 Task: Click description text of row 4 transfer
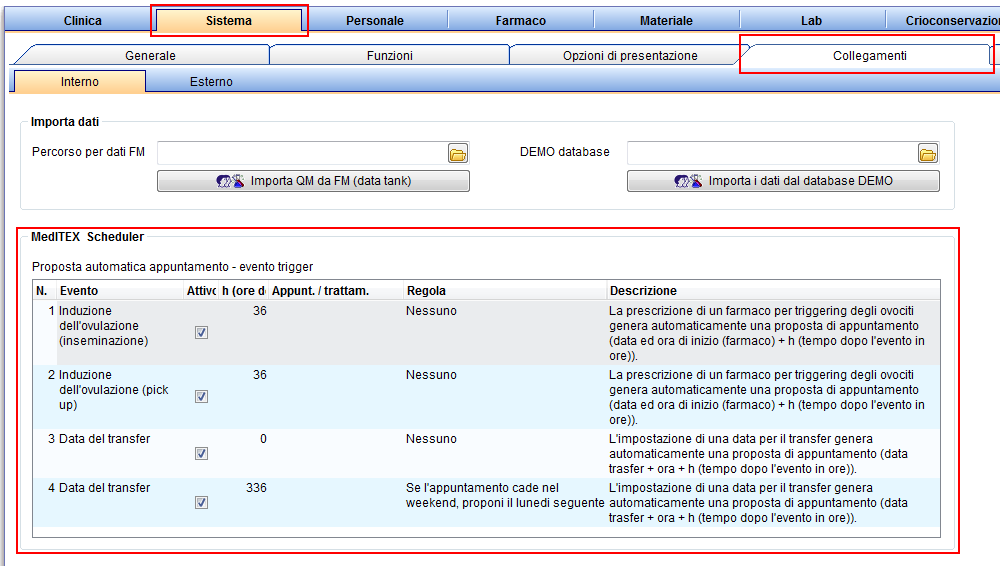[758, 503]
